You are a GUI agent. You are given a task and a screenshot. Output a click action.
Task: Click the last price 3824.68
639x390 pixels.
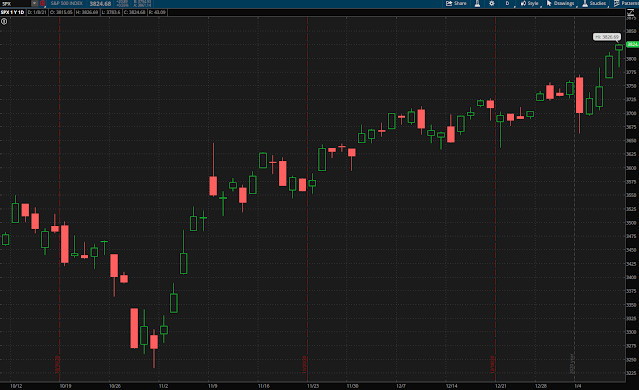(x=100, y=4)
